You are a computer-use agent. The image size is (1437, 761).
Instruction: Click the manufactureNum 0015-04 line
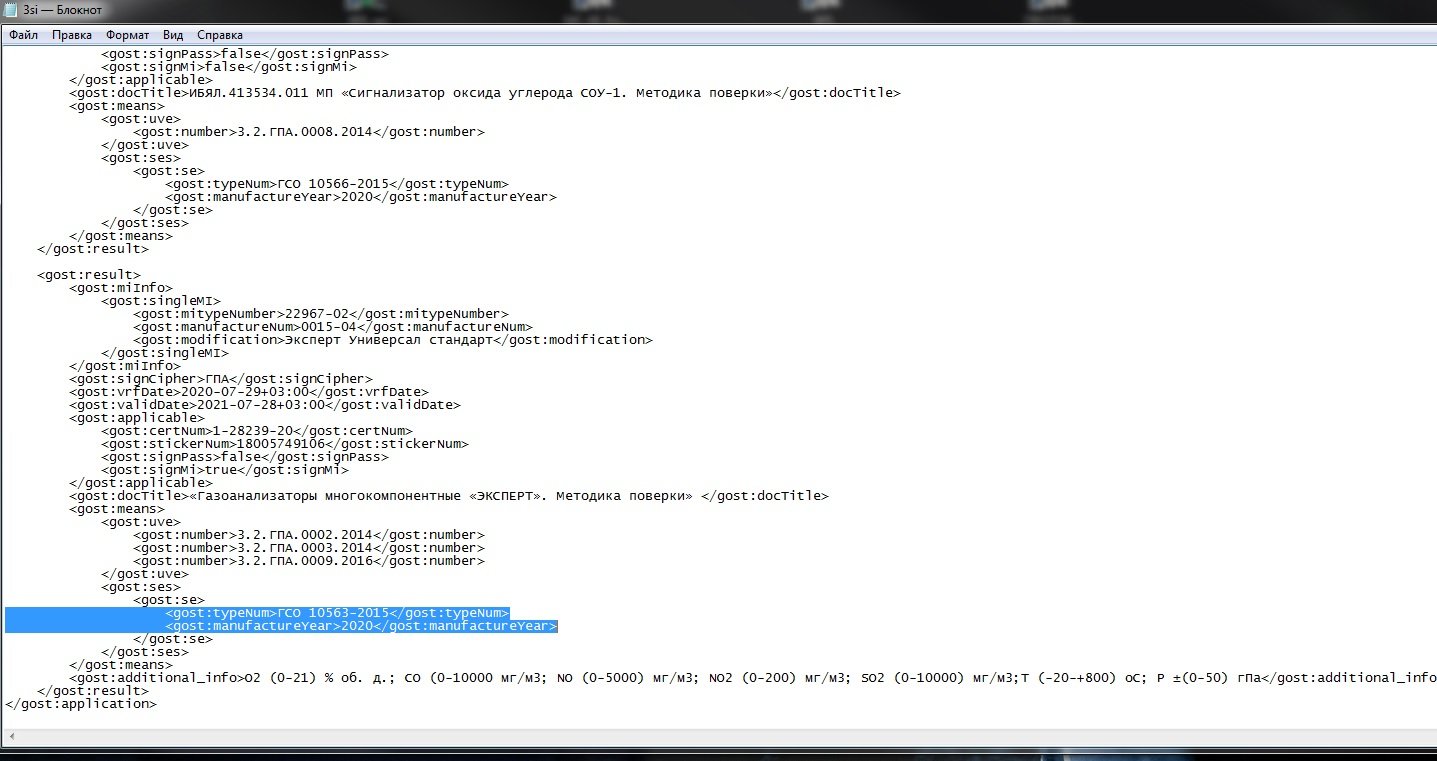coord(332,327)
